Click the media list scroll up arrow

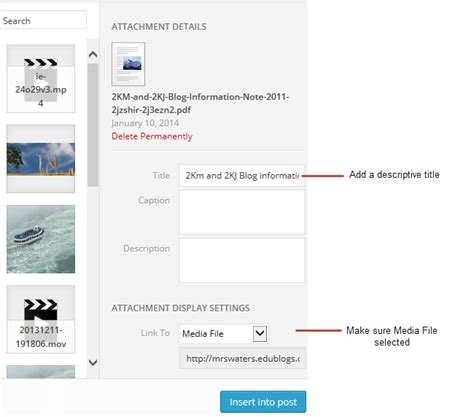[93, 54]
